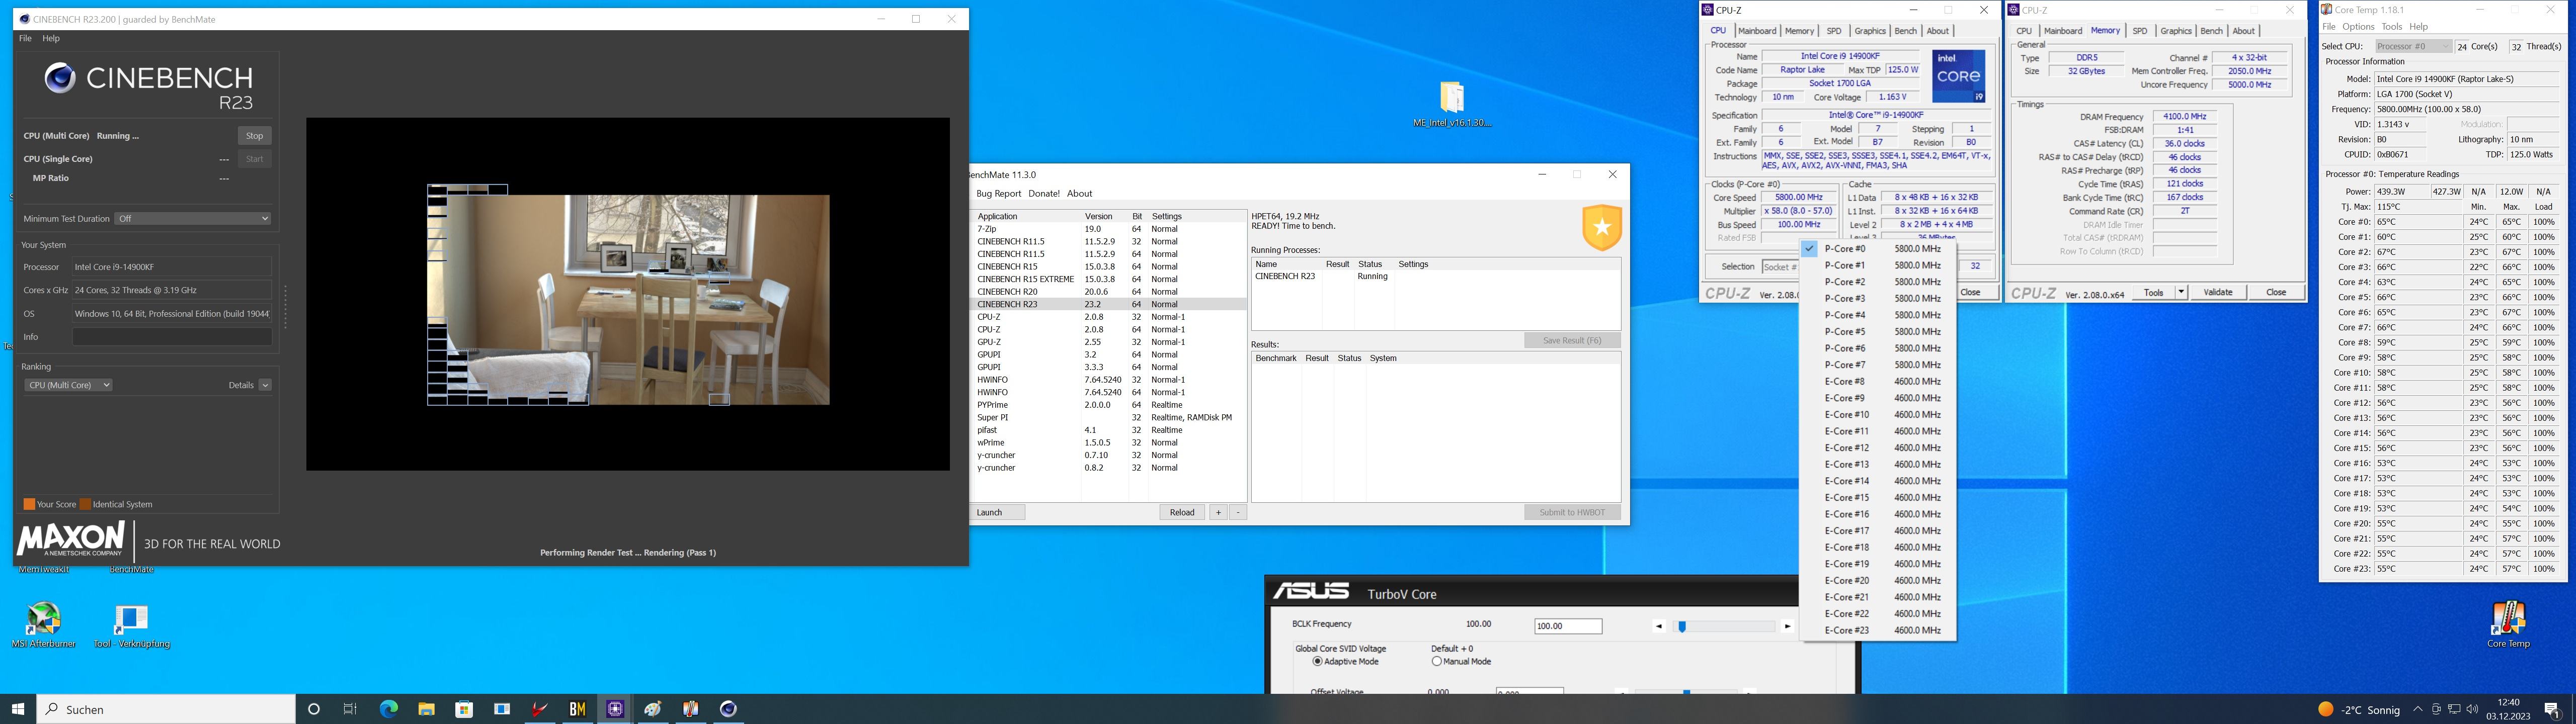This screenshot has width=2576, height=724.
Task: Switch to Mainboard tab in left CPU-Z
Action: 1756,31
